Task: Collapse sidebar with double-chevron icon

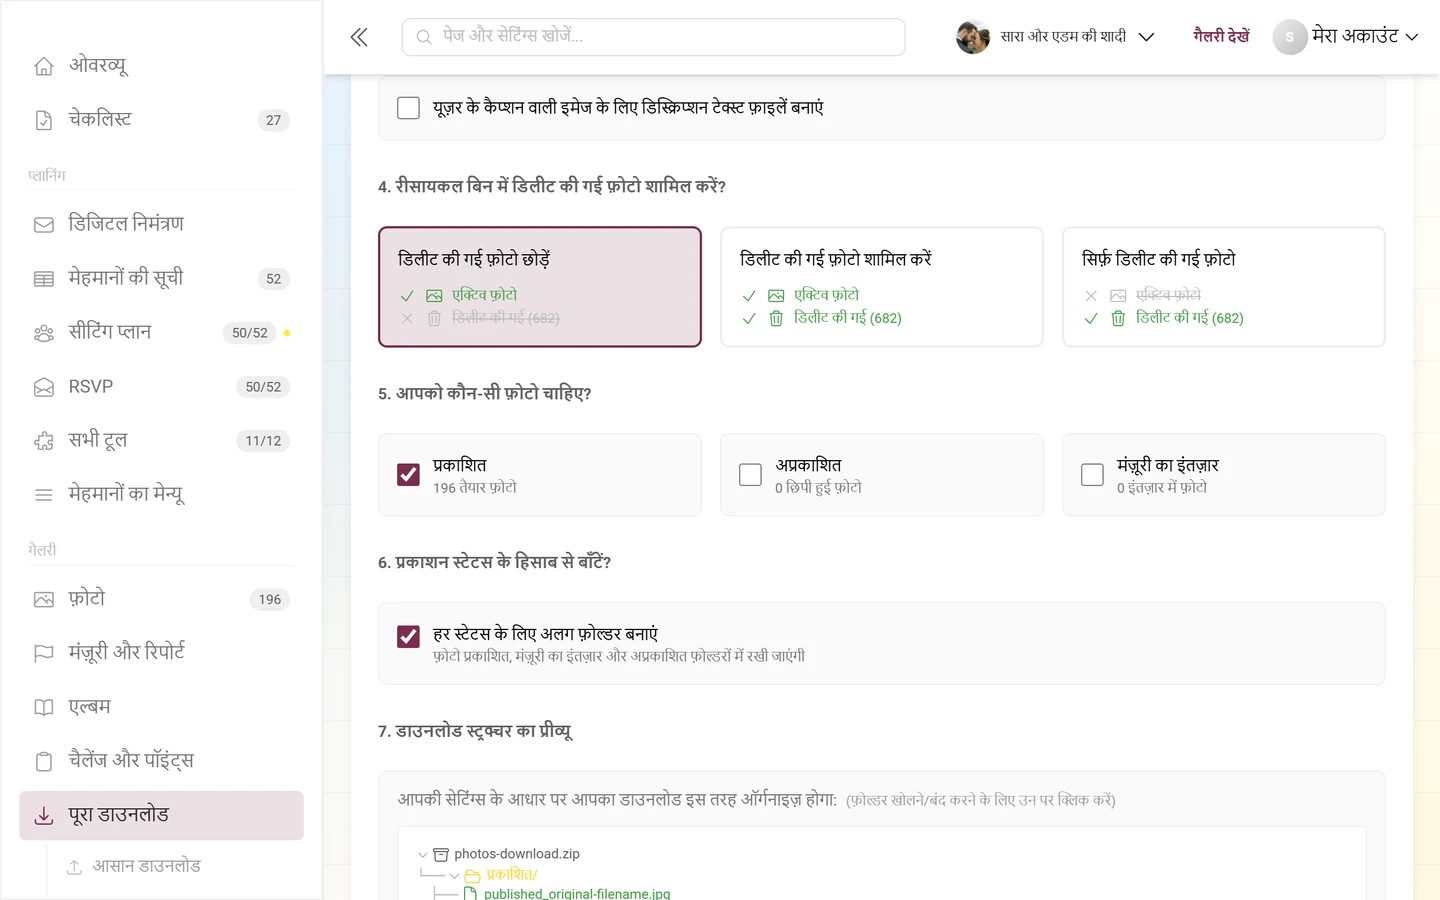Action: point(359,37)
